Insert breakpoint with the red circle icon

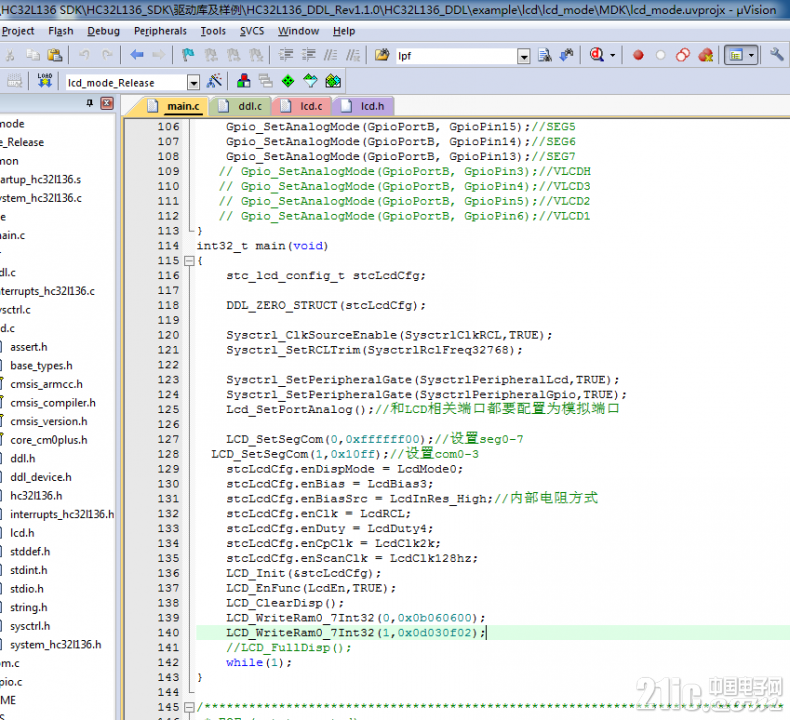(638, 55)
